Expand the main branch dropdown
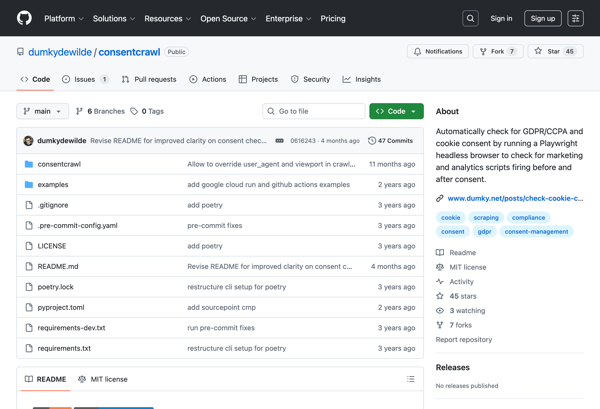This screenshot has width=600, height=409. pyautogui.click(x=42, y=111)
